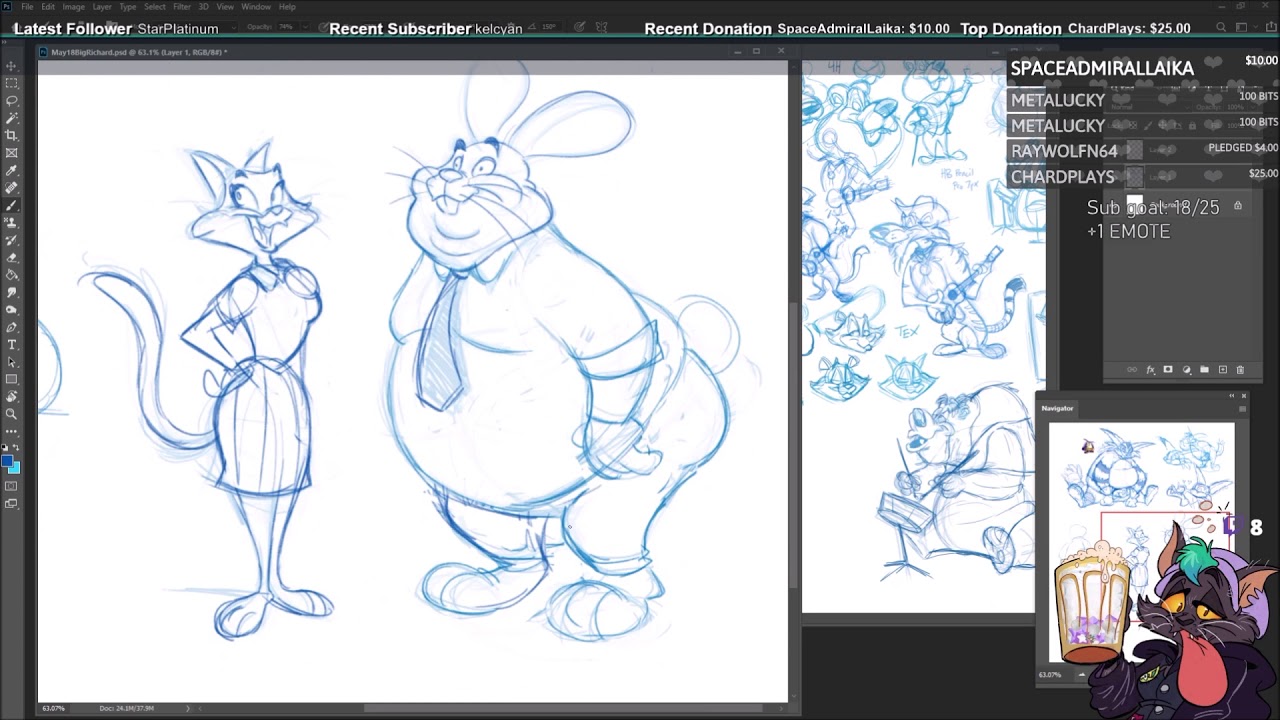Viewport: 1280px width, 720px height.
Task: Select the Horizontal Type tool
Action: click(x=12, y=344)
